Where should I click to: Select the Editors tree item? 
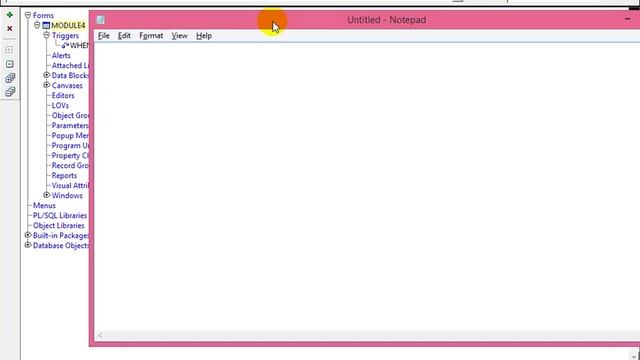63,96
